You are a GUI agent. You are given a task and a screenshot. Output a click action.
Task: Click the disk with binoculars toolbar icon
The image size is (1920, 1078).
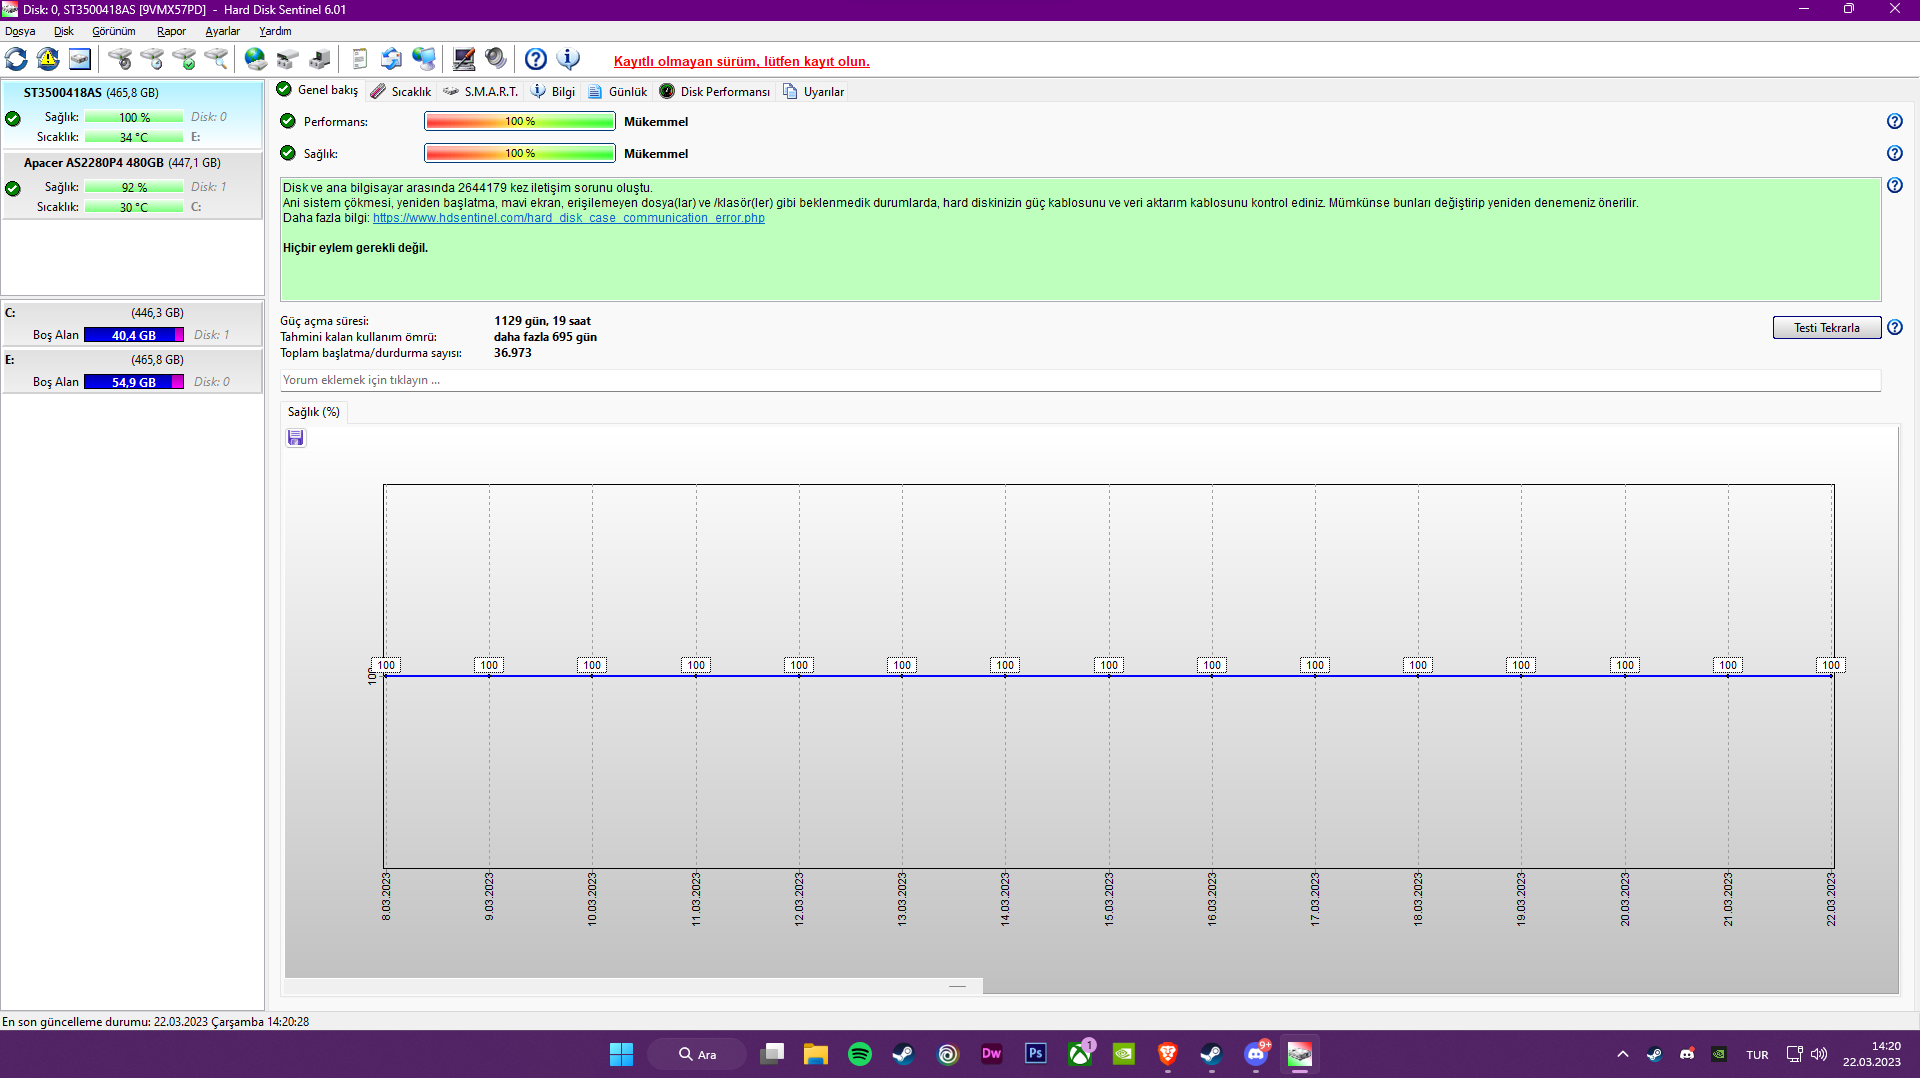[288, 59]
